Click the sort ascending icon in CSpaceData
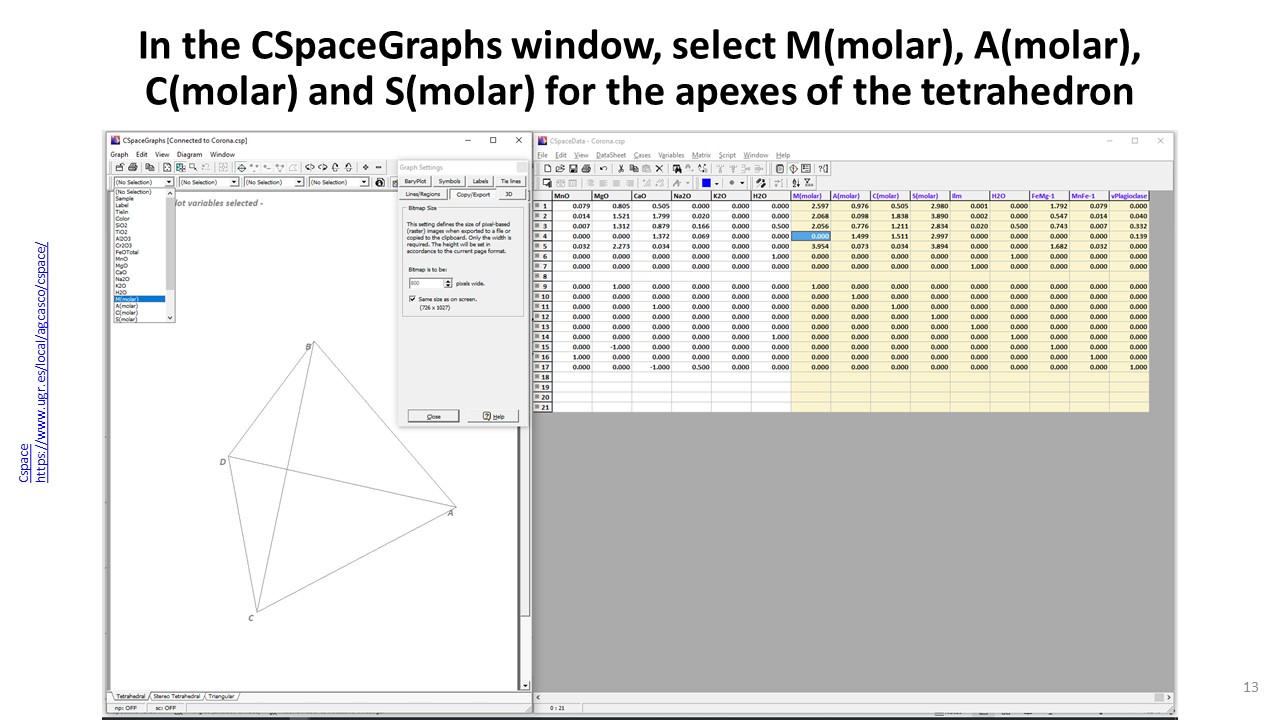The width and height of the screenshot is (1280, 720). (796, 183)
